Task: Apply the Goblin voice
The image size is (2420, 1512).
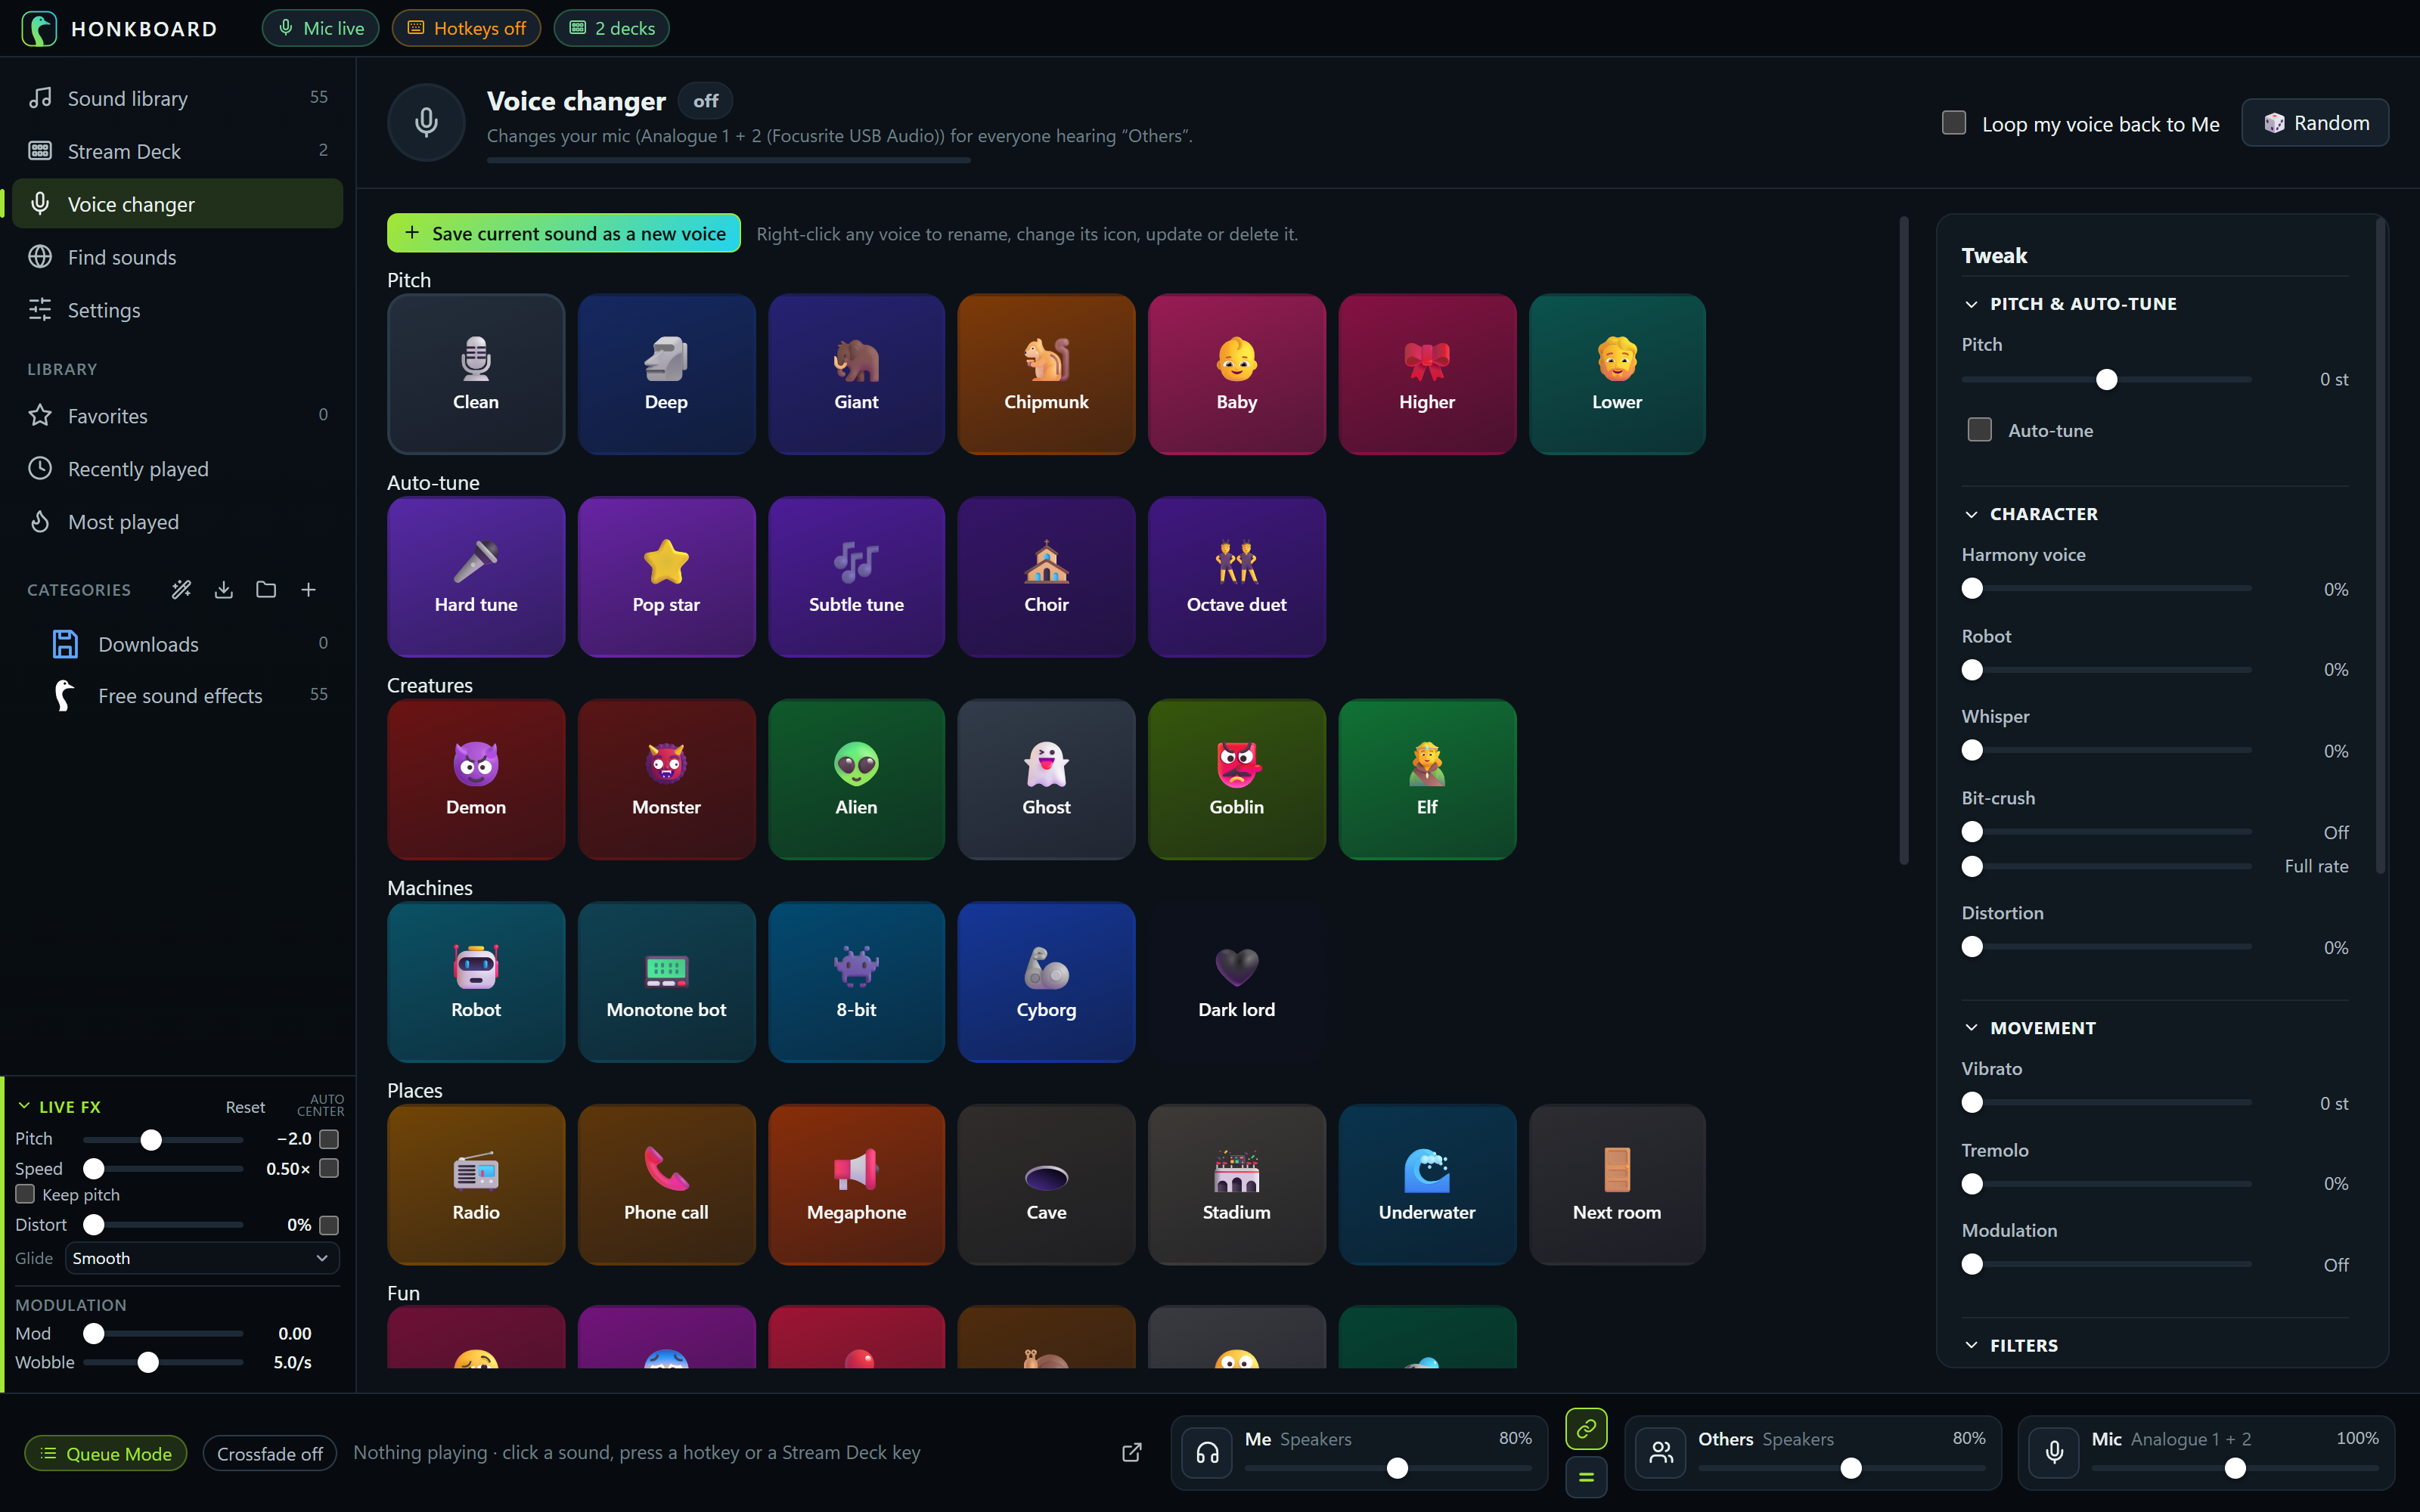Action: pos(1237,779)
